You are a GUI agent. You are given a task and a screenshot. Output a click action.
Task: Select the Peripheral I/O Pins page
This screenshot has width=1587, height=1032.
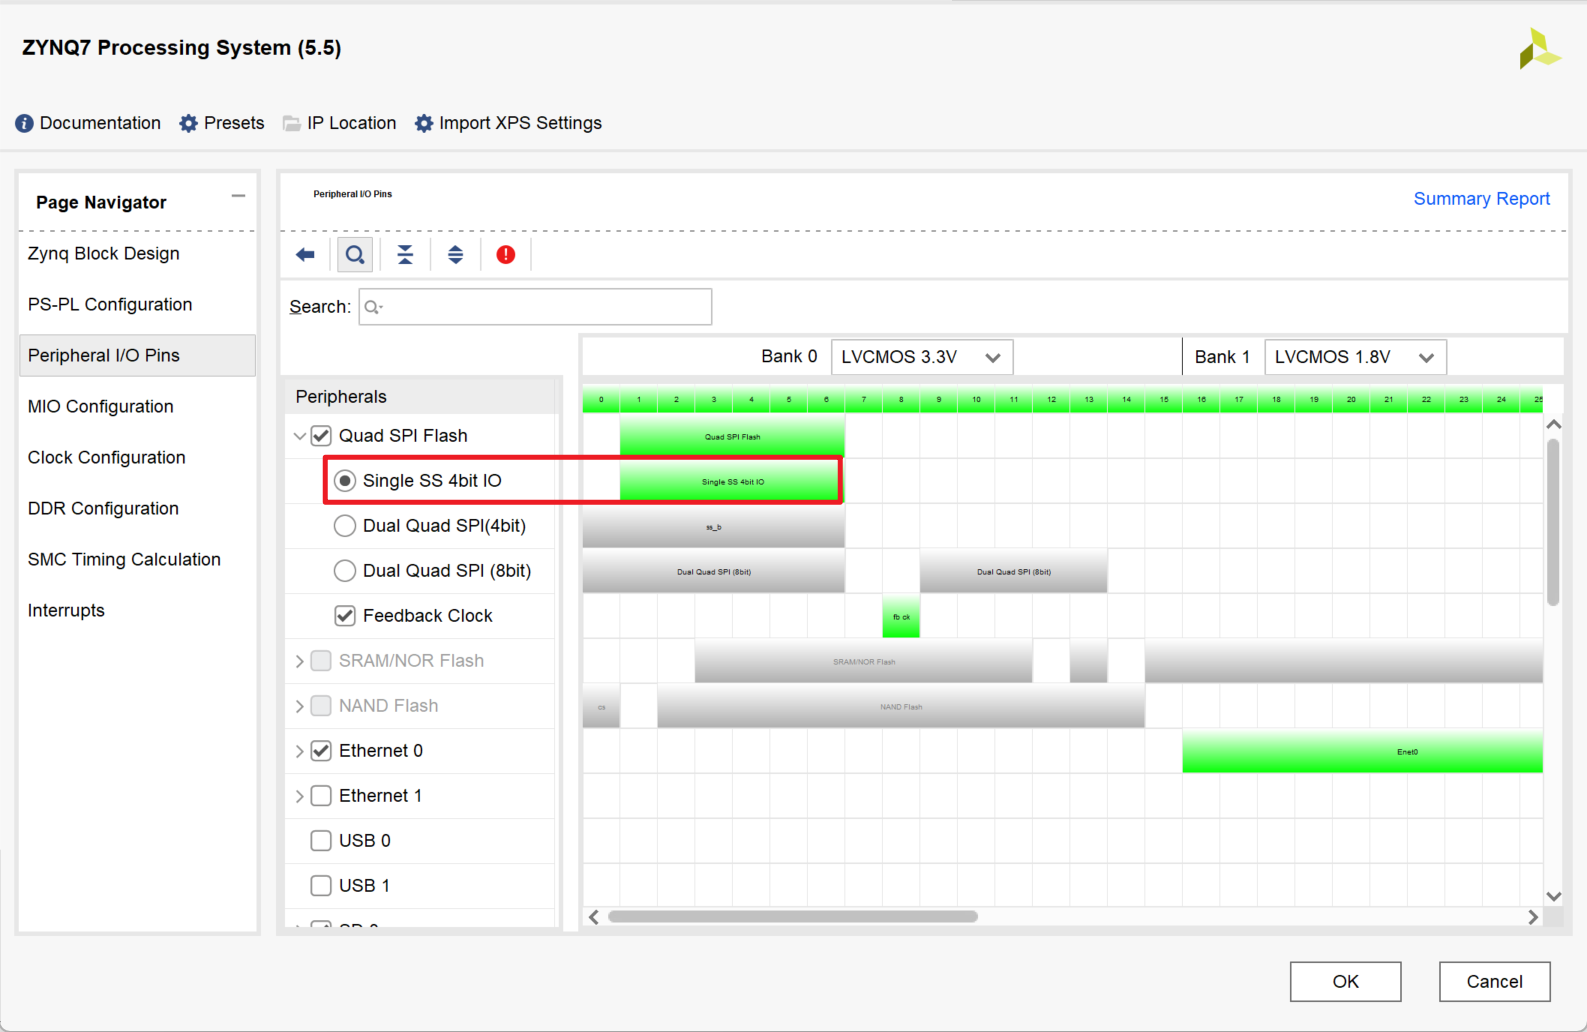click(x=137, y=356)
